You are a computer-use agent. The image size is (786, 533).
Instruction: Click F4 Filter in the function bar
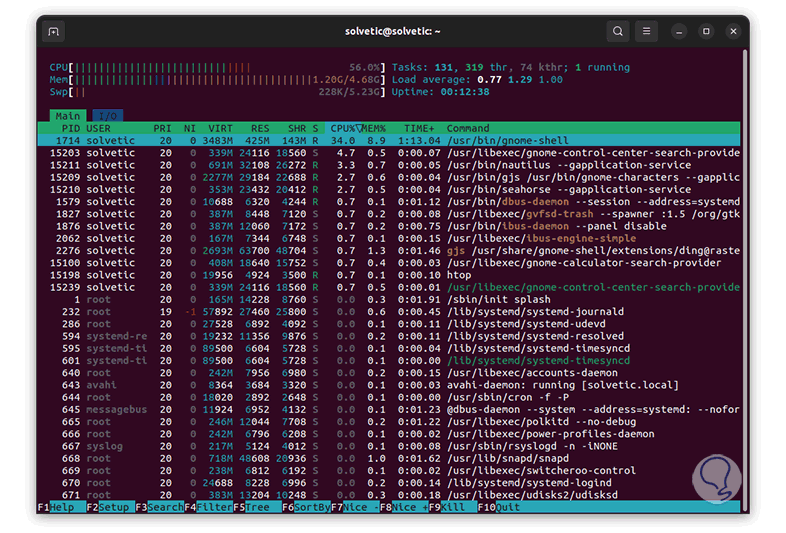209,507
